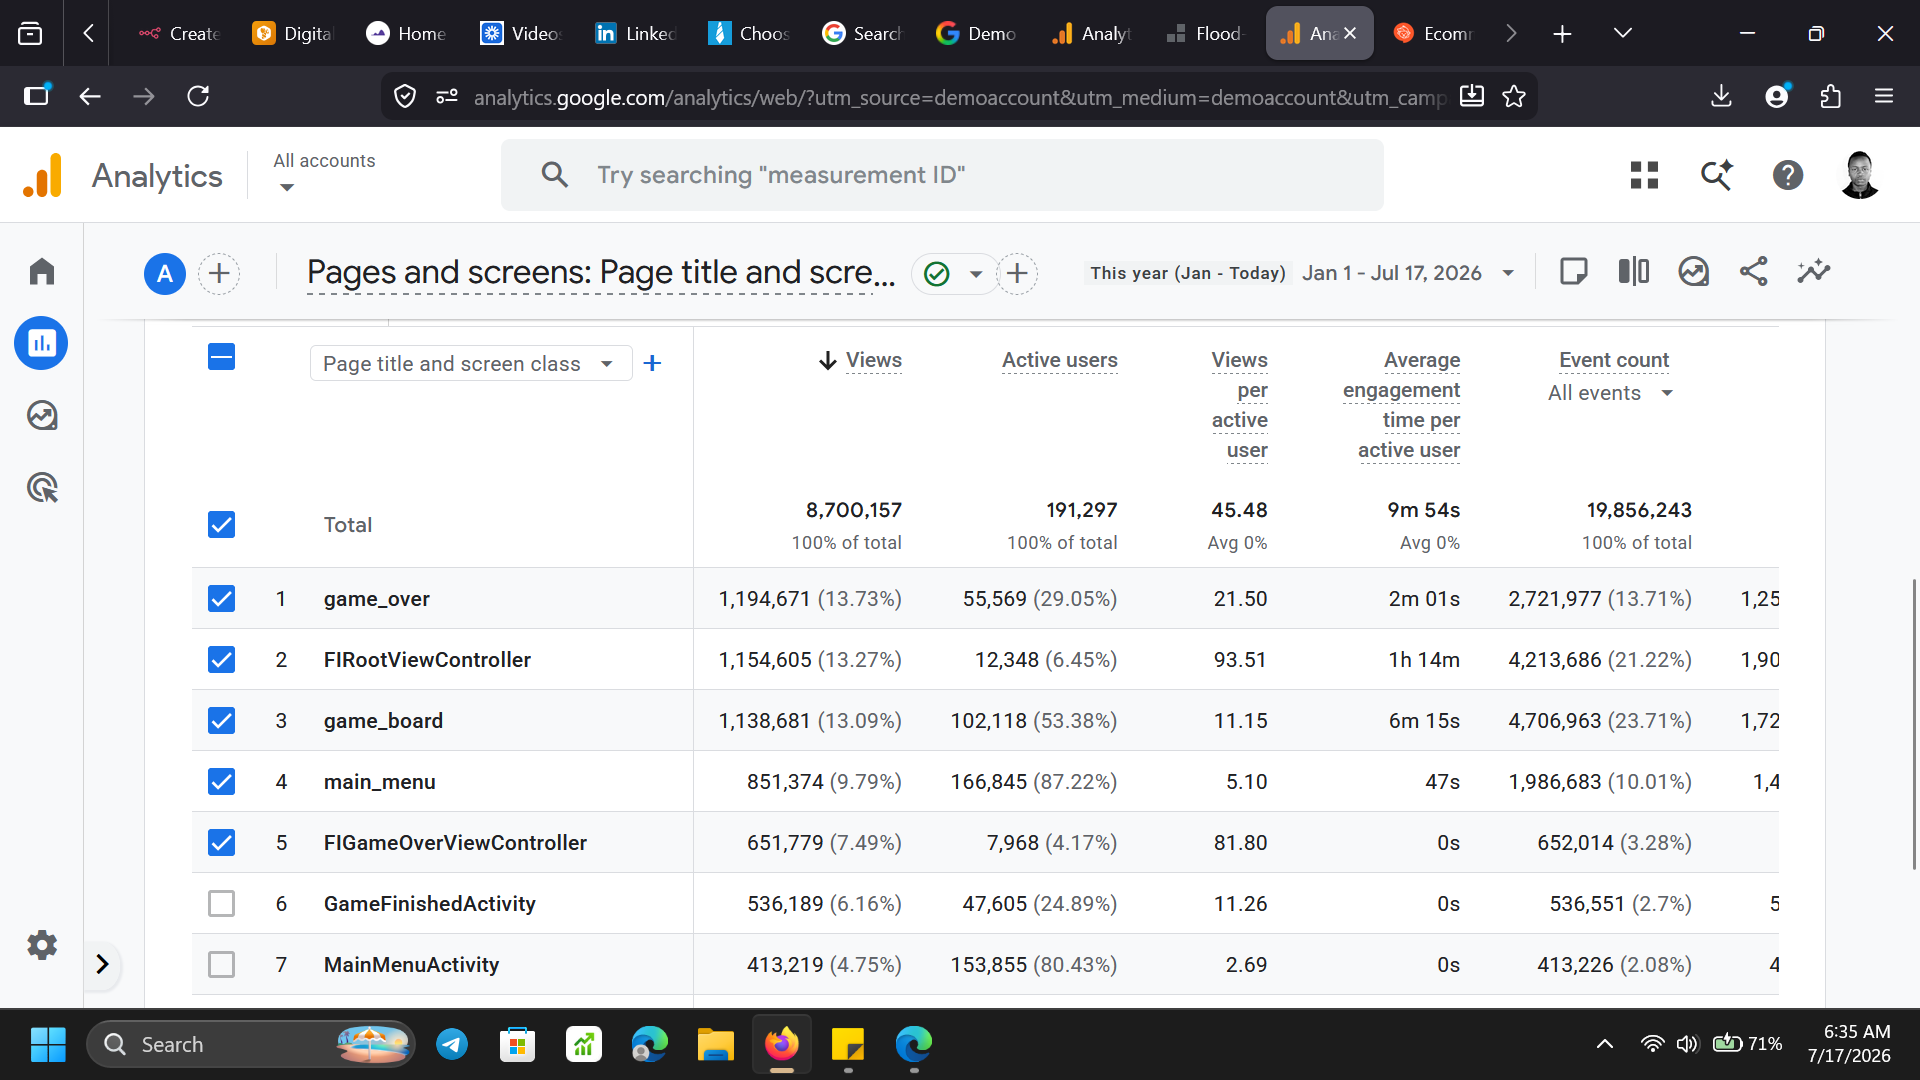The image size is (1920, 1080).
Task: Uncheck the game_over row checkbox
Action: [221, 599]
